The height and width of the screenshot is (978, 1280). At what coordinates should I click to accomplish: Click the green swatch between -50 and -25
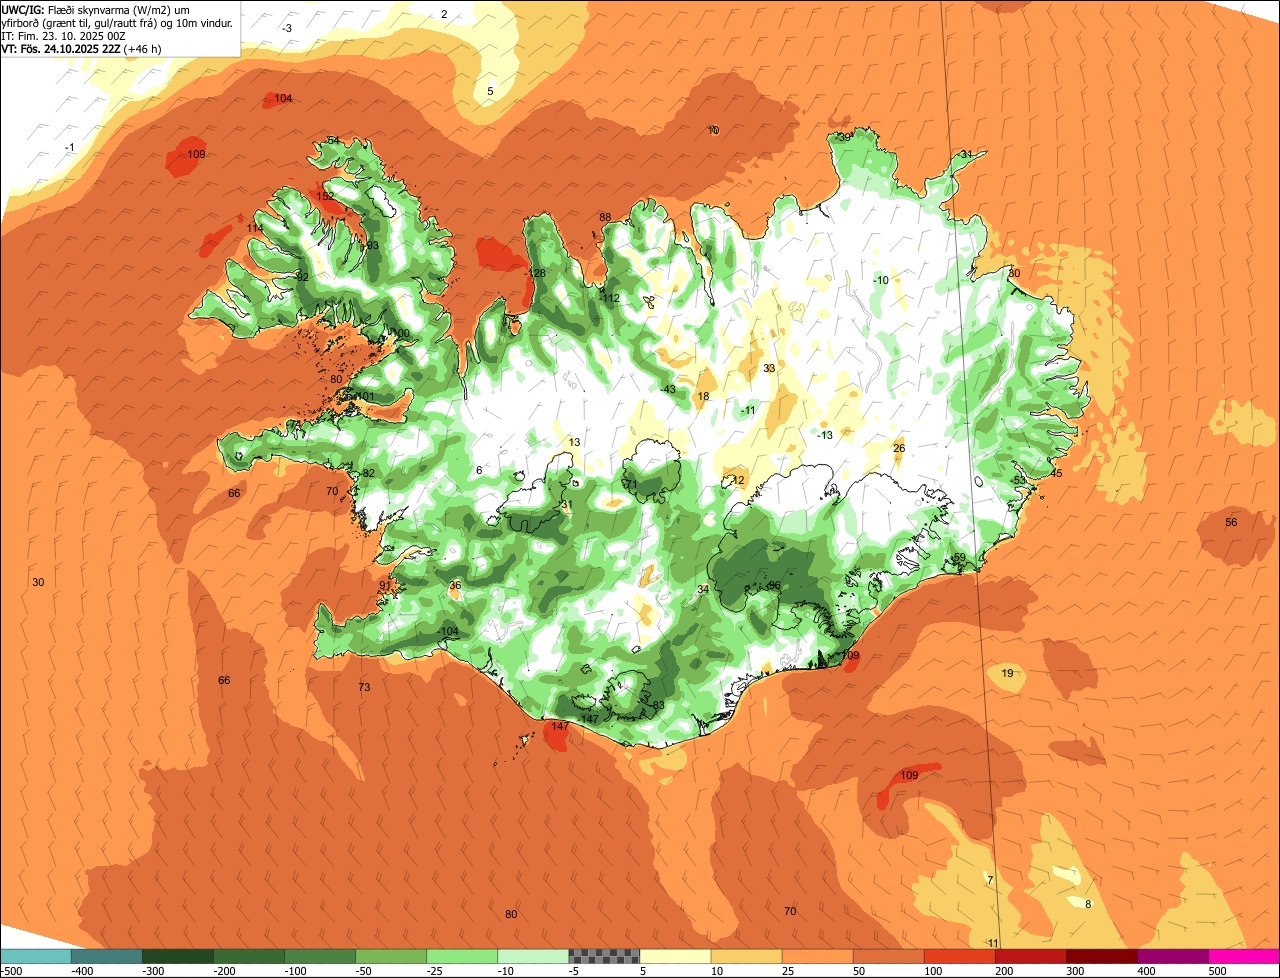391,956
